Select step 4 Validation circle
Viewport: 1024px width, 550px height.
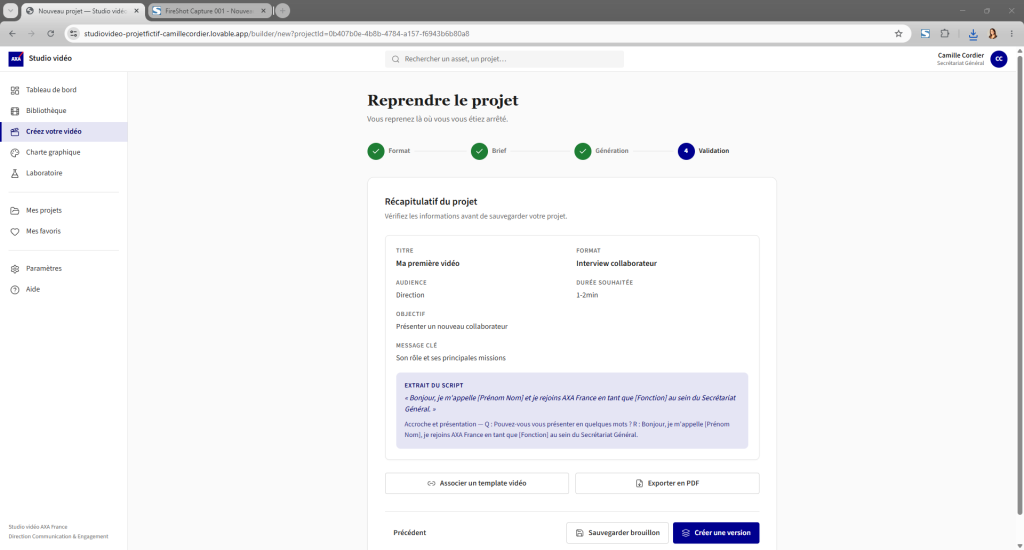[686, 152]
